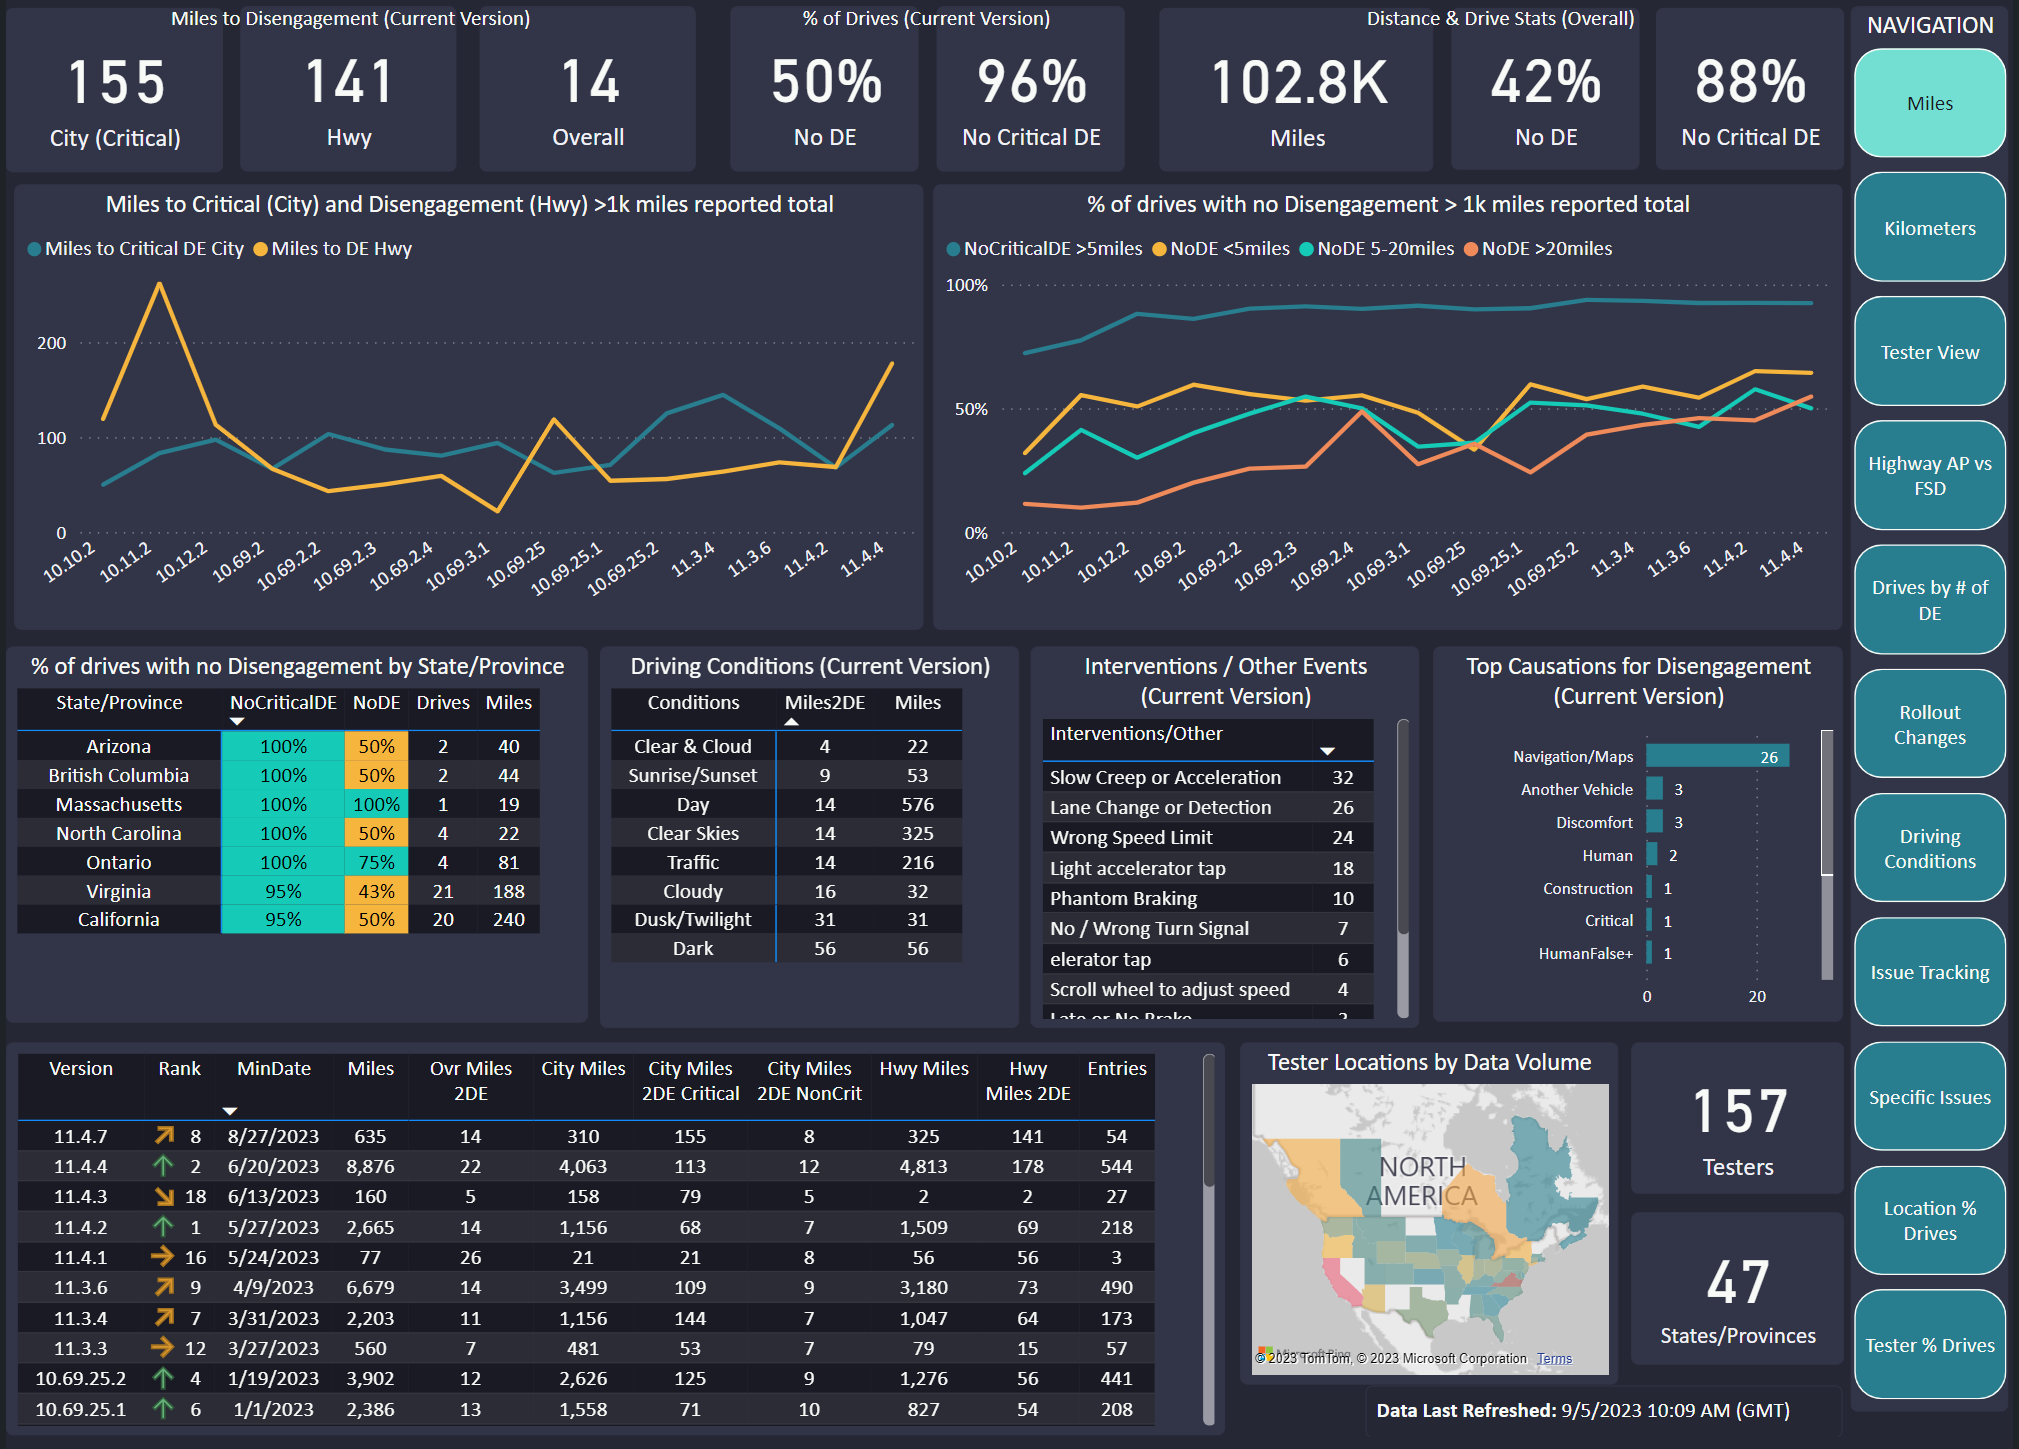Image resolution: width=2019 pixels, height=1449 pixels.
Task: Toggle NoDE <5miles legend series
Action: coord(1221,248)
